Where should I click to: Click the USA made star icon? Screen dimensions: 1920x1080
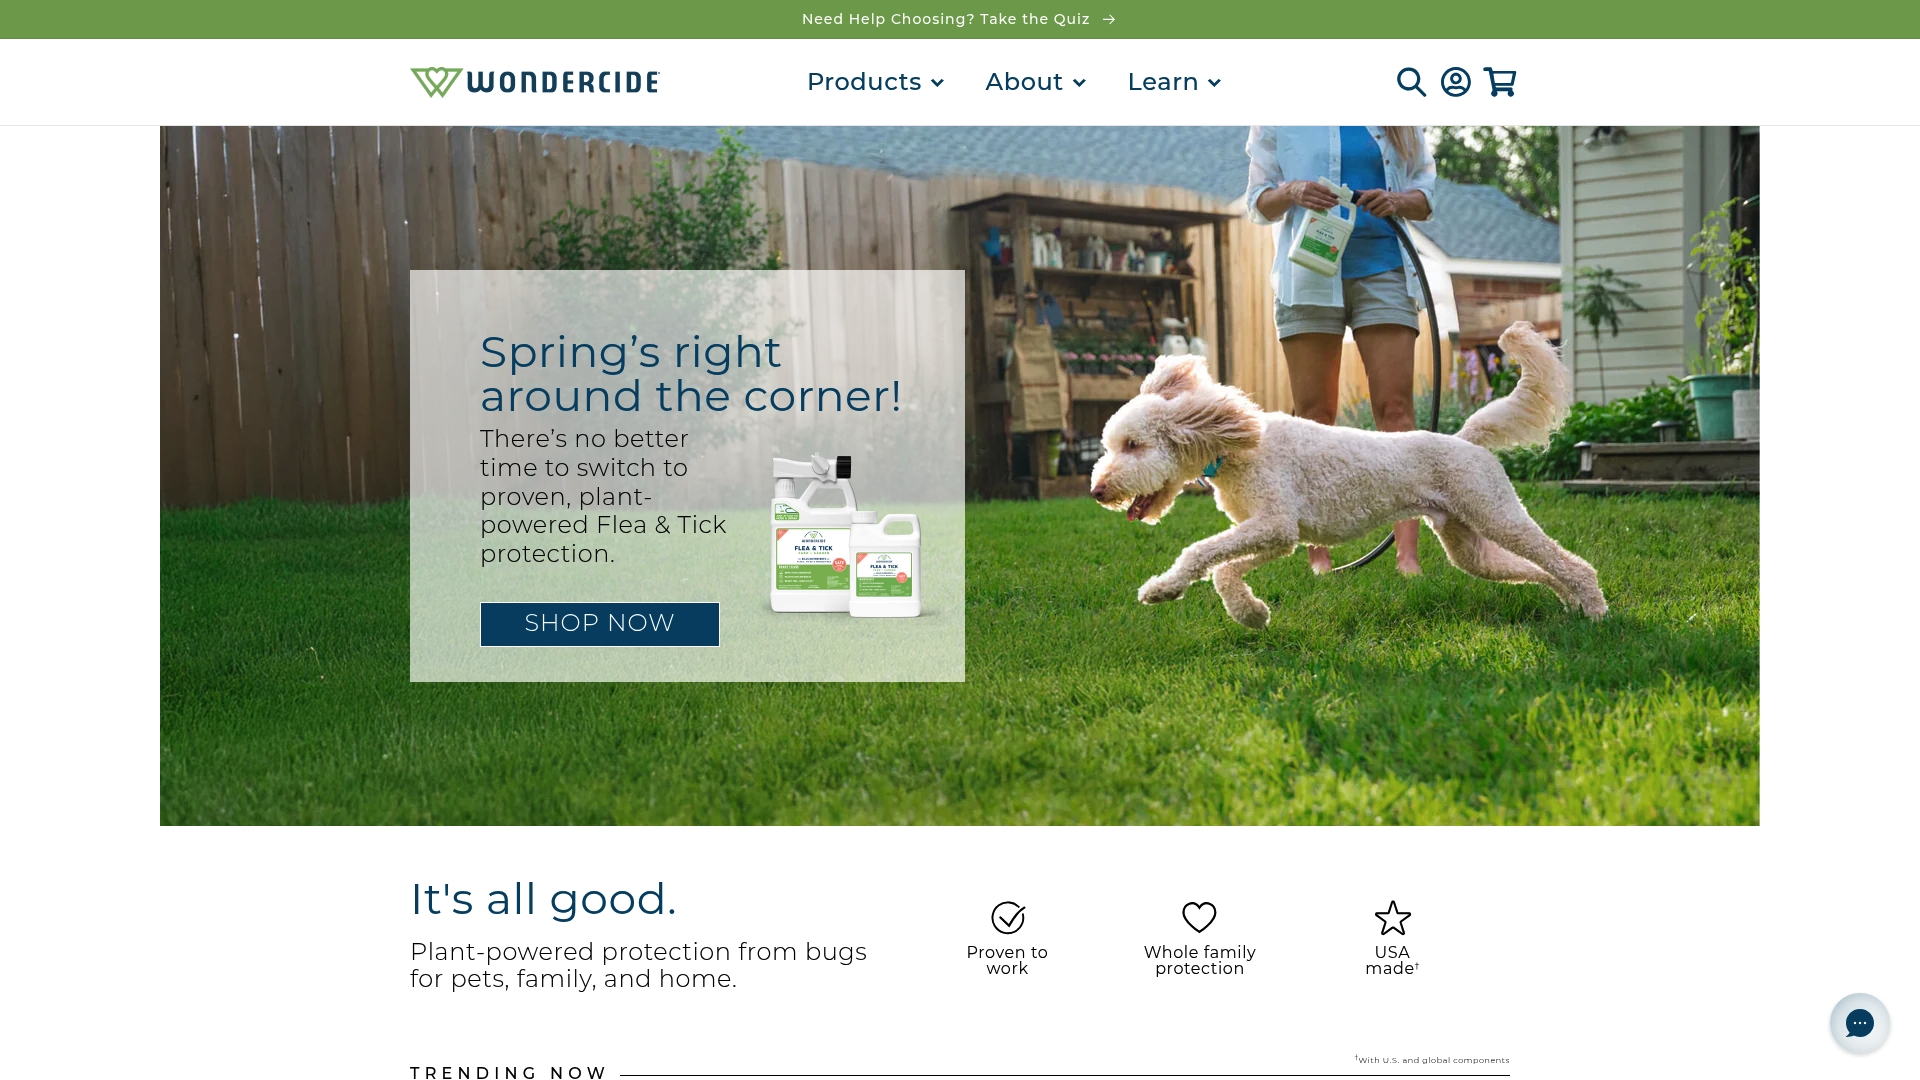tap(1392, 917)
